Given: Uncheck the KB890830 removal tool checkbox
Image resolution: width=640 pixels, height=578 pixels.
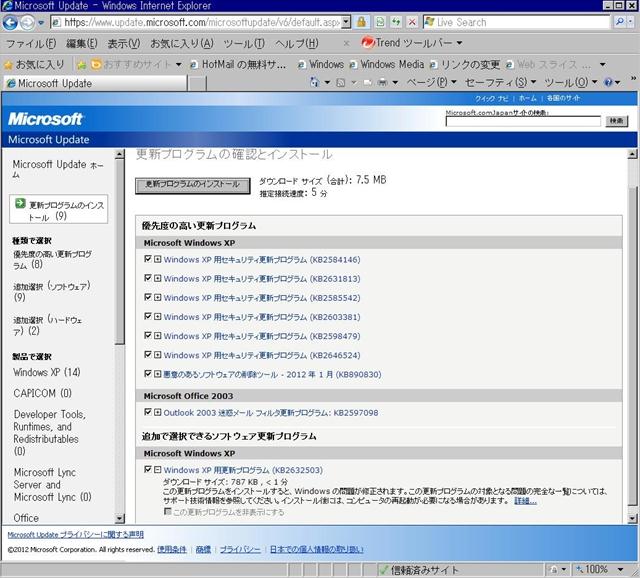Looking at the screenshot, I should tap(148, 373).
